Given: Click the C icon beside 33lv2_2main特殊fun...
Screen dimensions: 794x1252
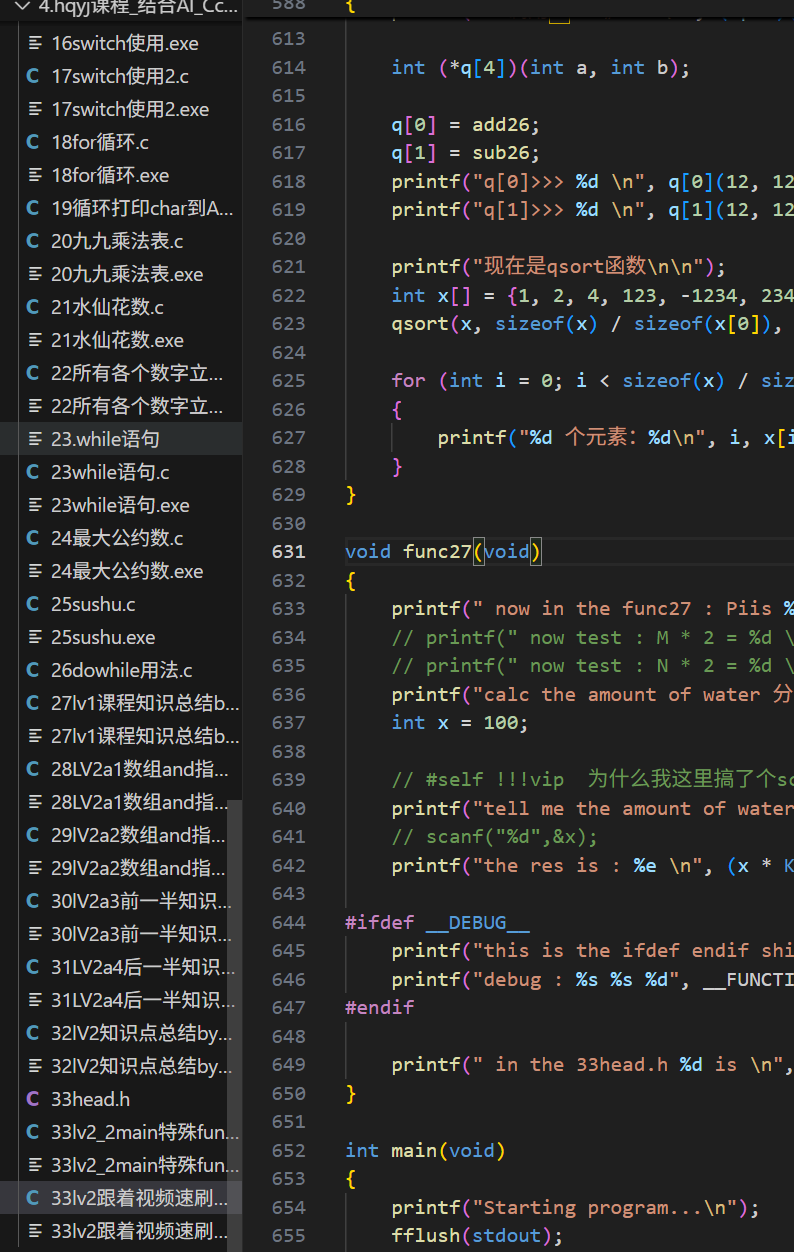Looking at the screenshot, I should (33, 1132).
